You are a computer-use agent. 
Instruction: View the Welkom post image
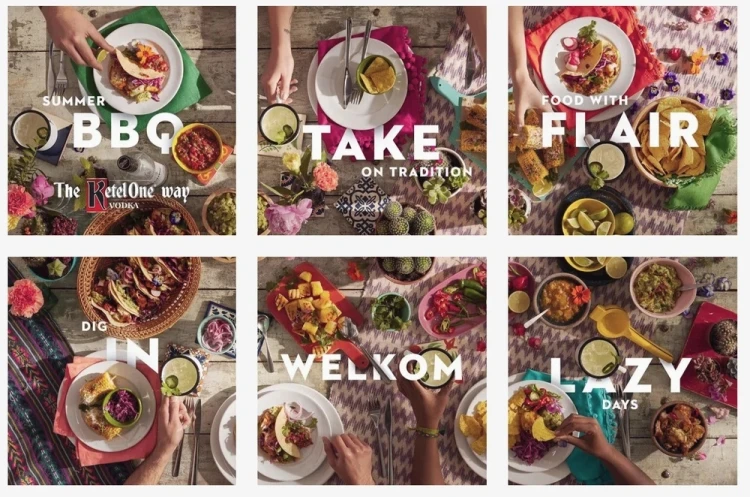(x=372, y=371)
